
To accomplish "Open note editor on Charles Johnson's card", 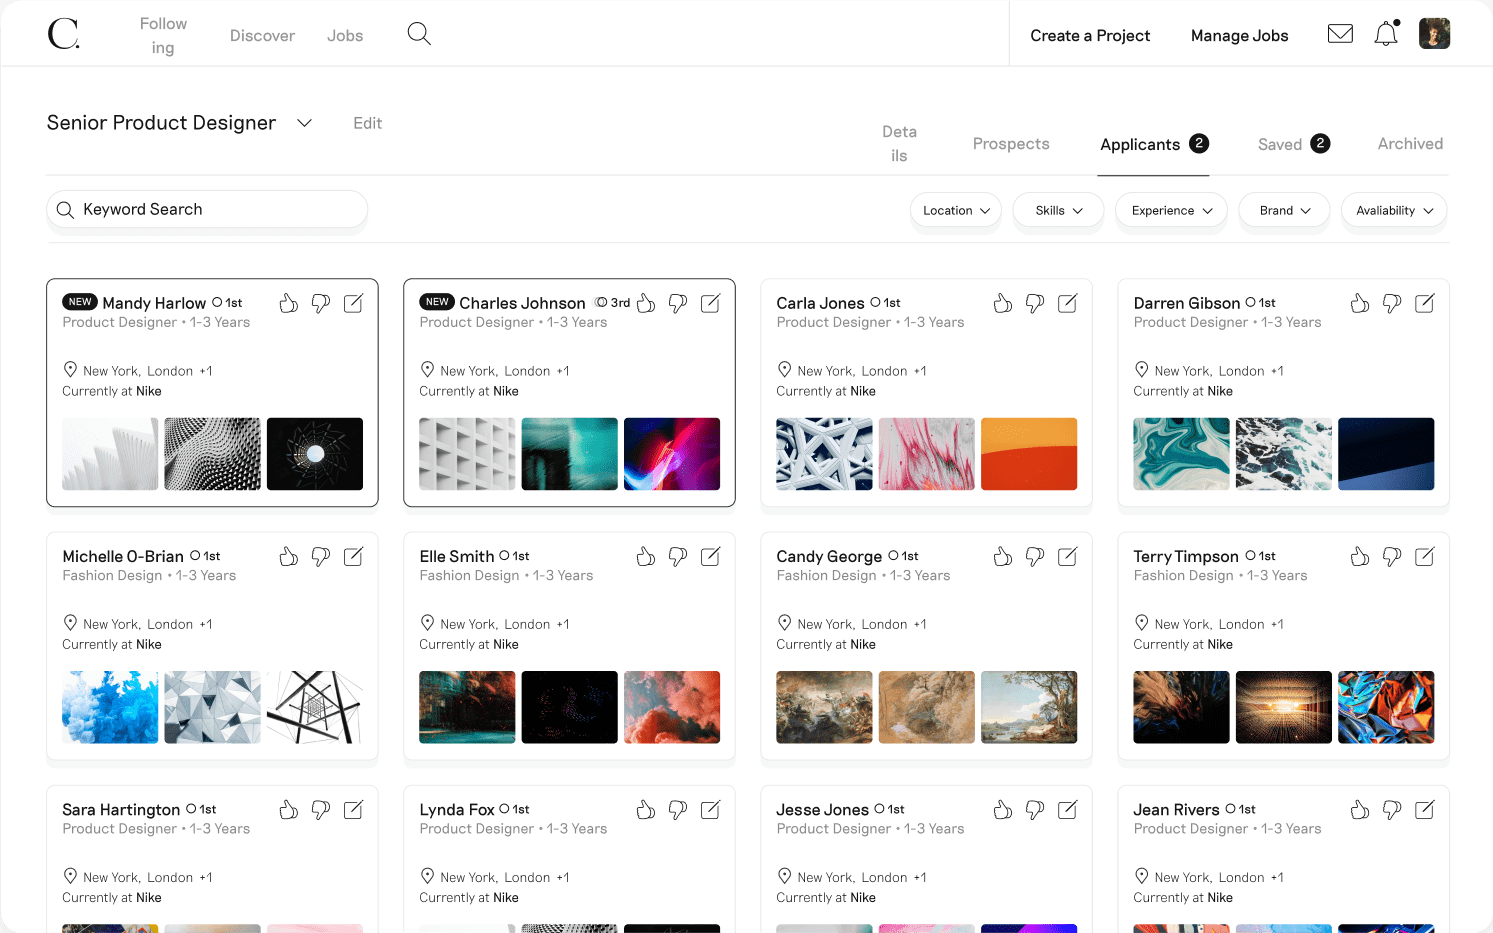I will tap(710, 303).
